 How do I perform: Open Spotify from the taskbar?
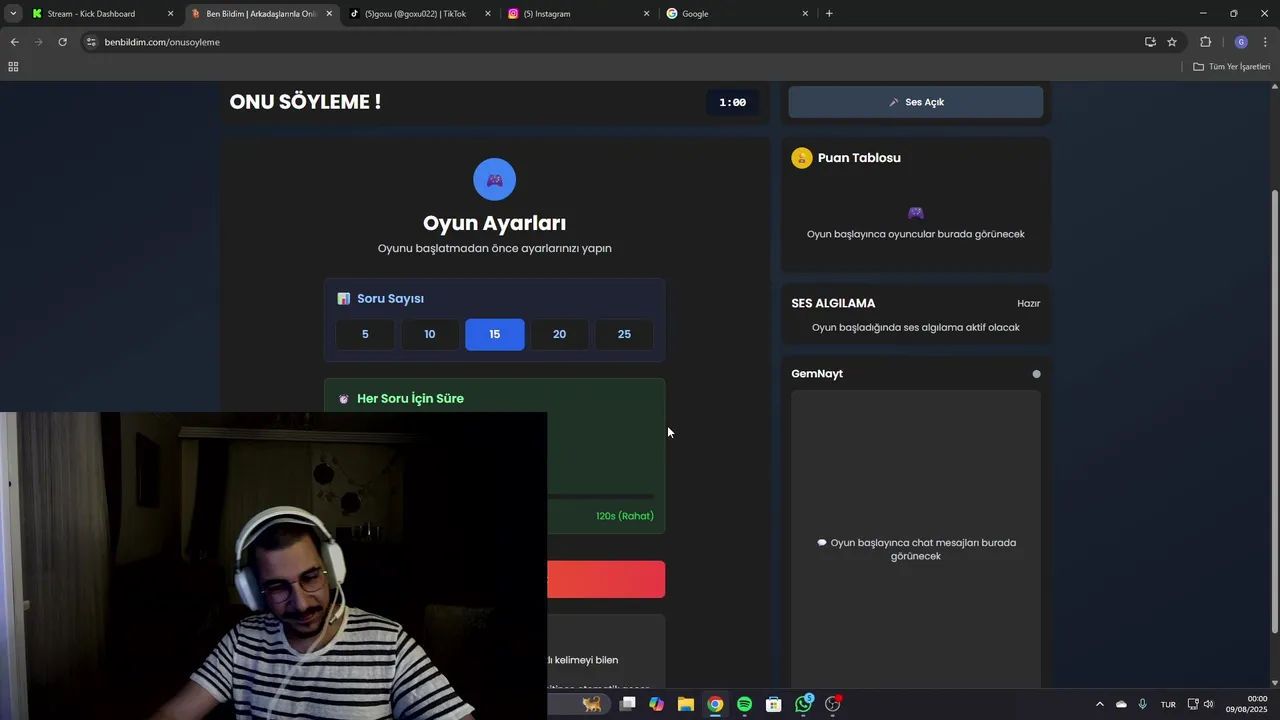tap(744, 704)
